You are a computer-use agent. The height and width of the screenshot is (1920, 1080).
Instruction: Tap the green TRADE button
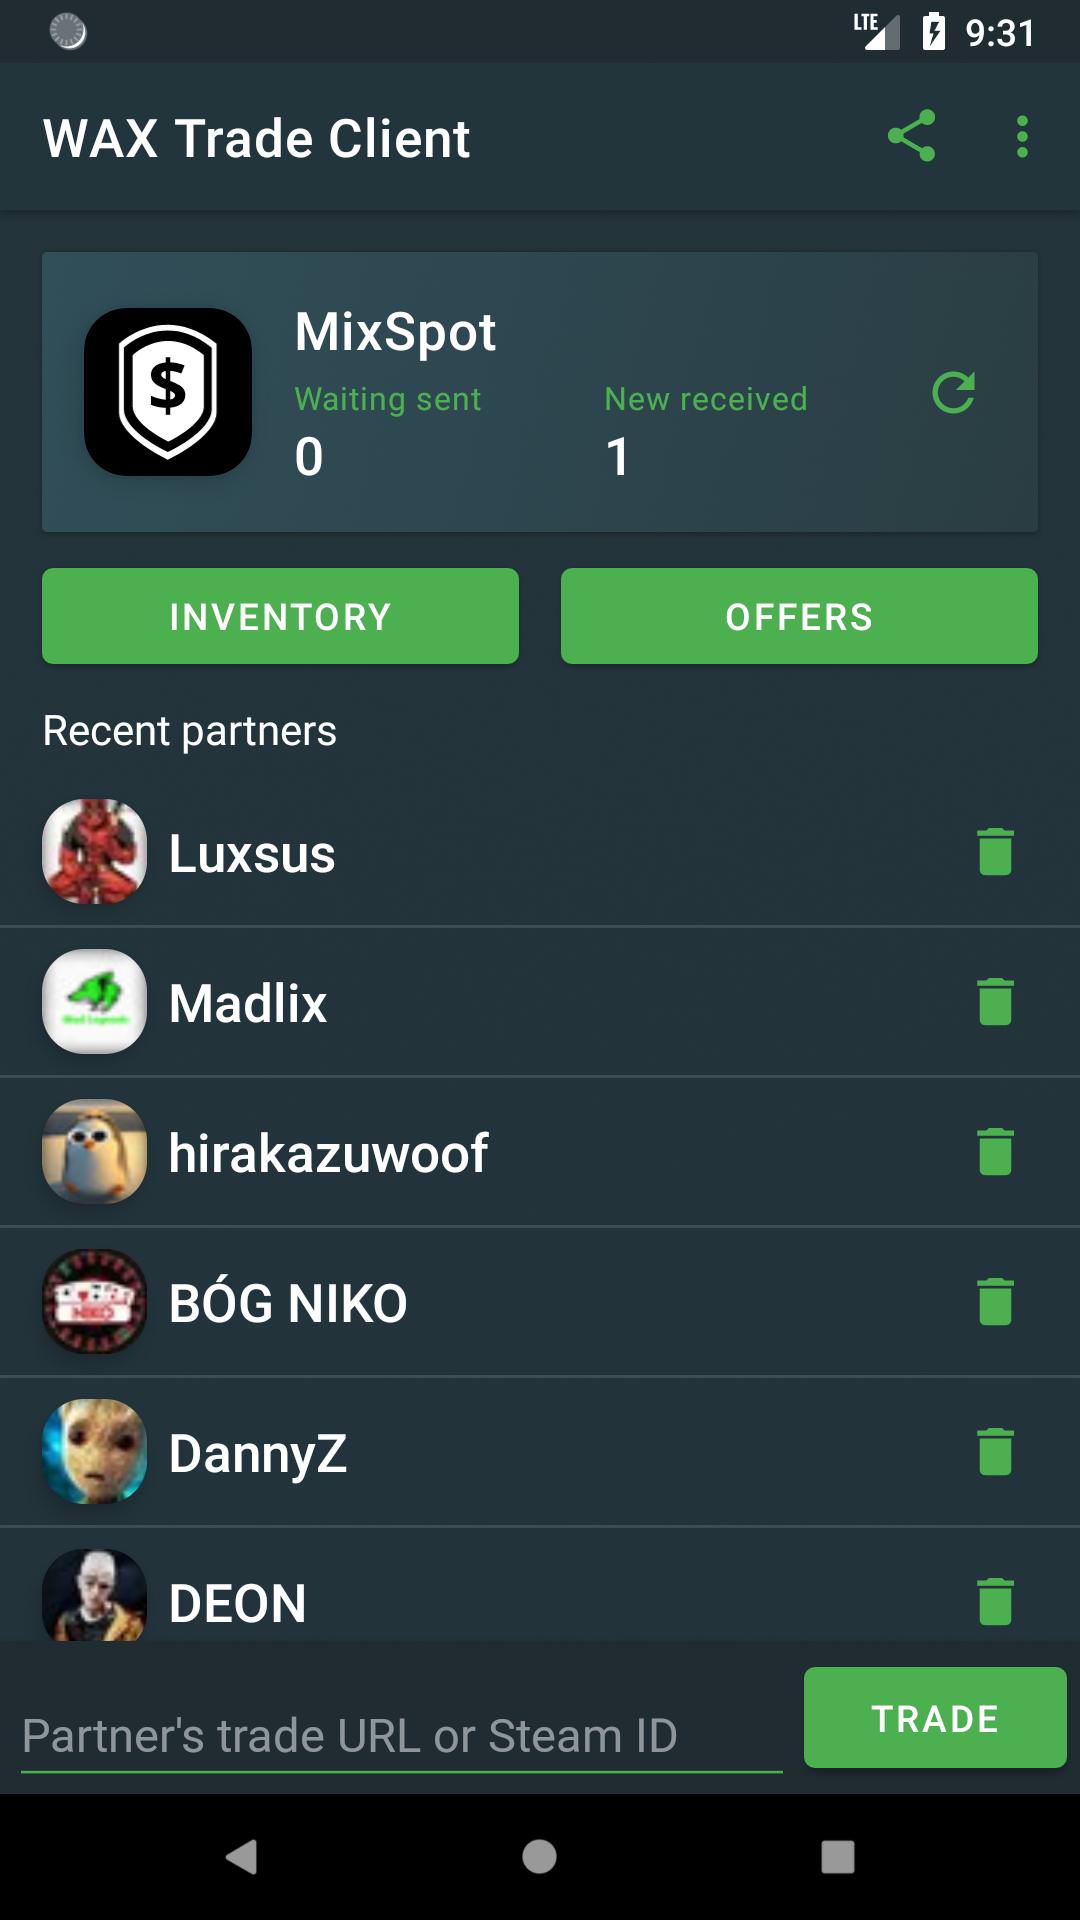(x=935, y=1718)
